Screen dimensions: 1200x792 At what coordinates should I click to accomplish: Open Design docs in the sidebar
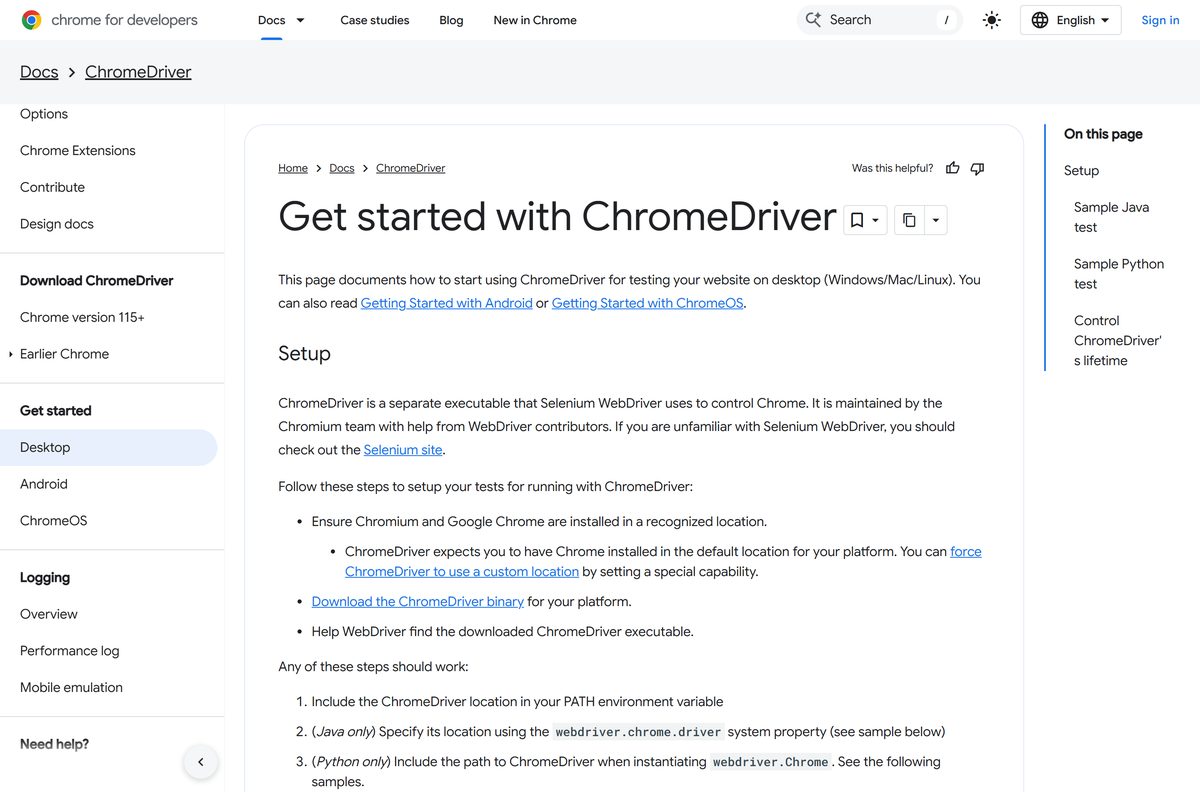point(57,224)
